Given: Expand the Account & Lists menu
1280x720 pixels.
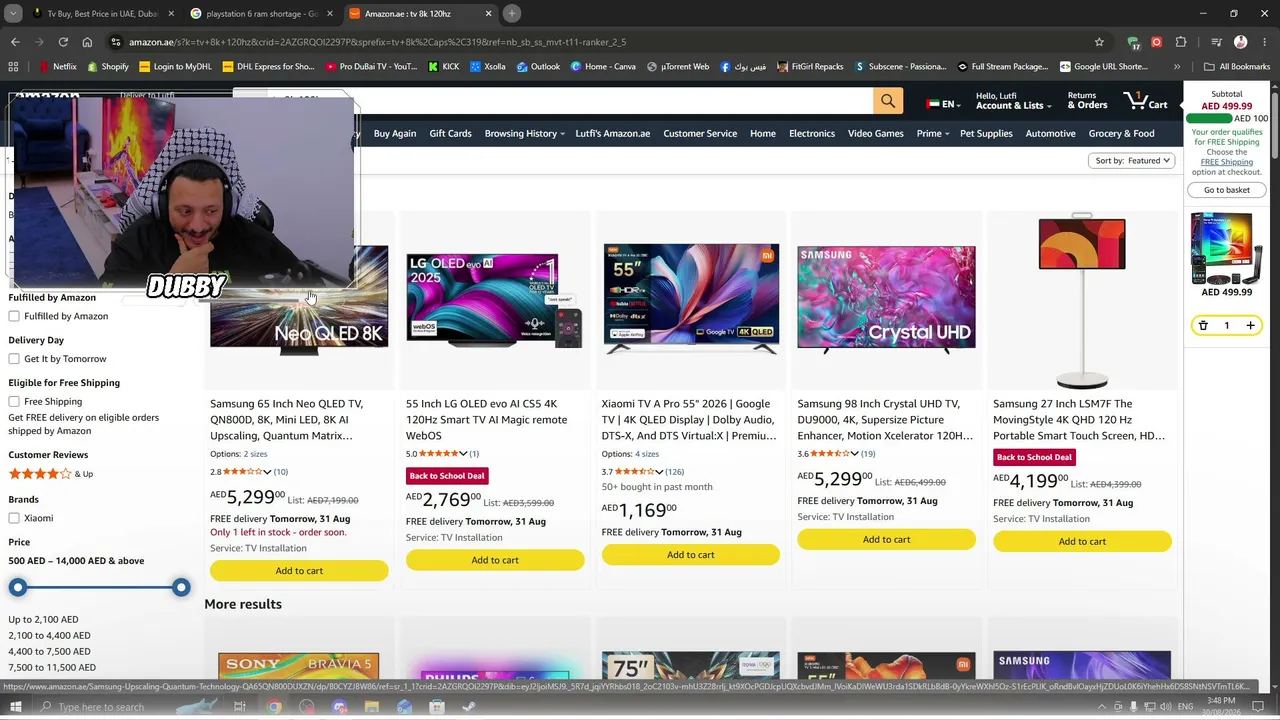Looking at the screenshot, I should (1014, 101).
